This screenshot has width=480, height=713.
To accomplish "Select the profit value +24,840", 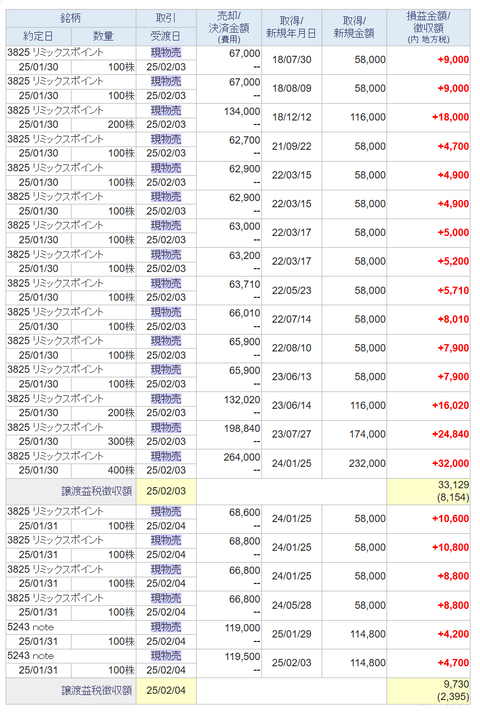I will click(450, 434).
